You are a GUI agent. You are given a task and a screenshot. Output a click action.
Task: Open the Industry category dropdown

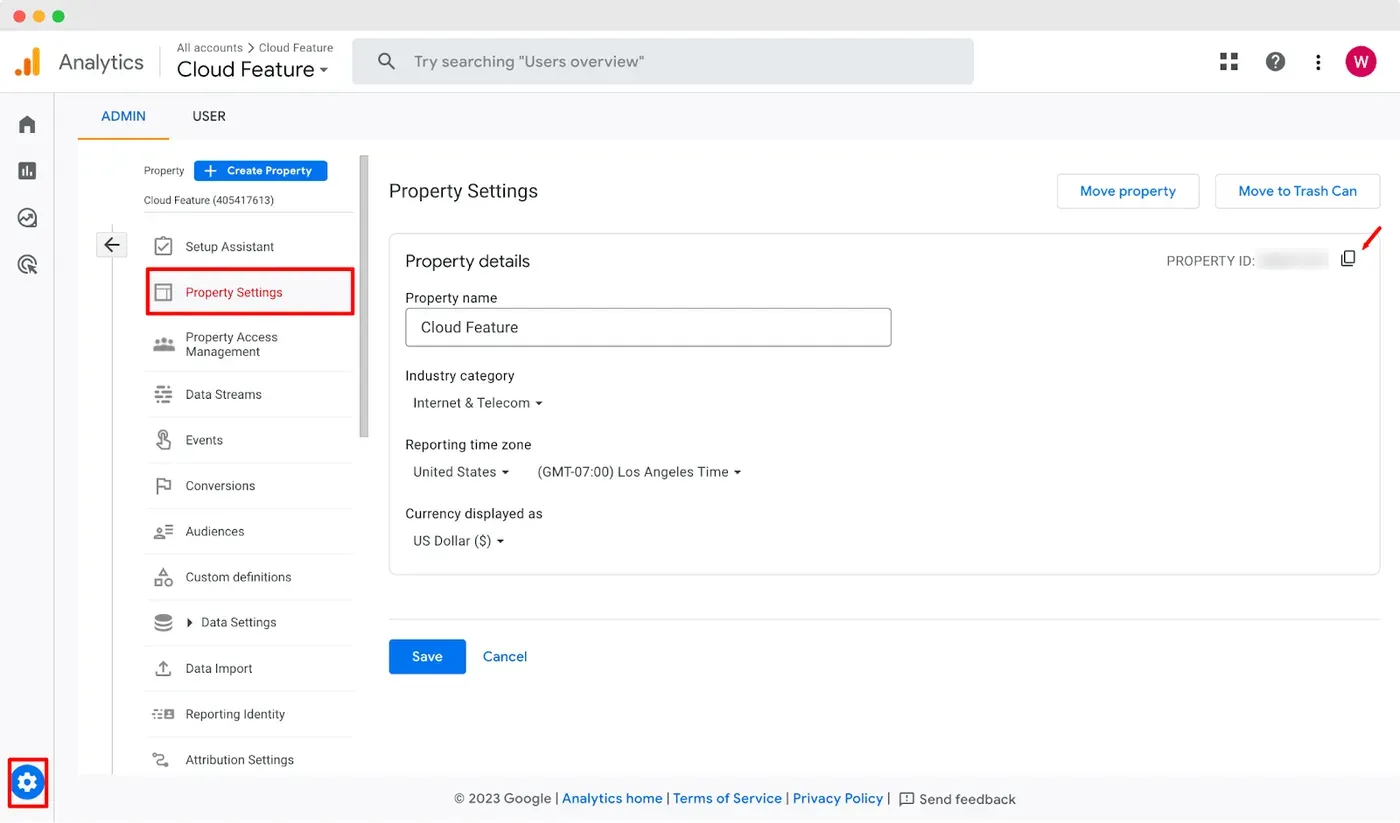(477, 403)
